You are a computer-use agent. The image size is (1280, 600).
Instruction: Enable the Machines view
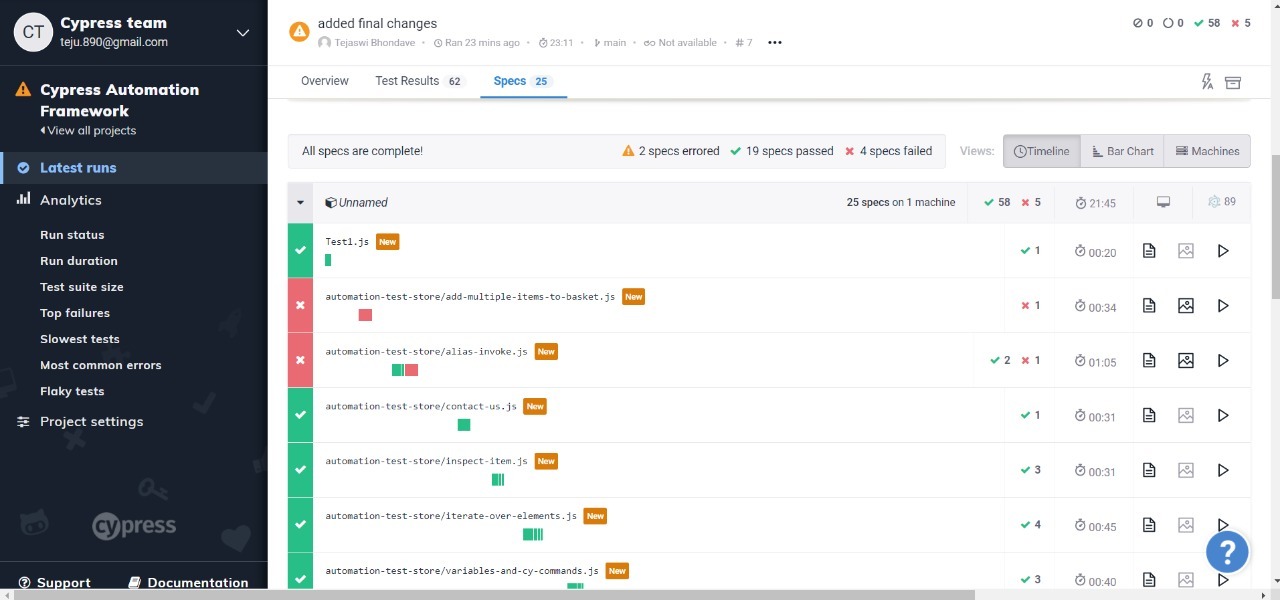[1207, 150]
